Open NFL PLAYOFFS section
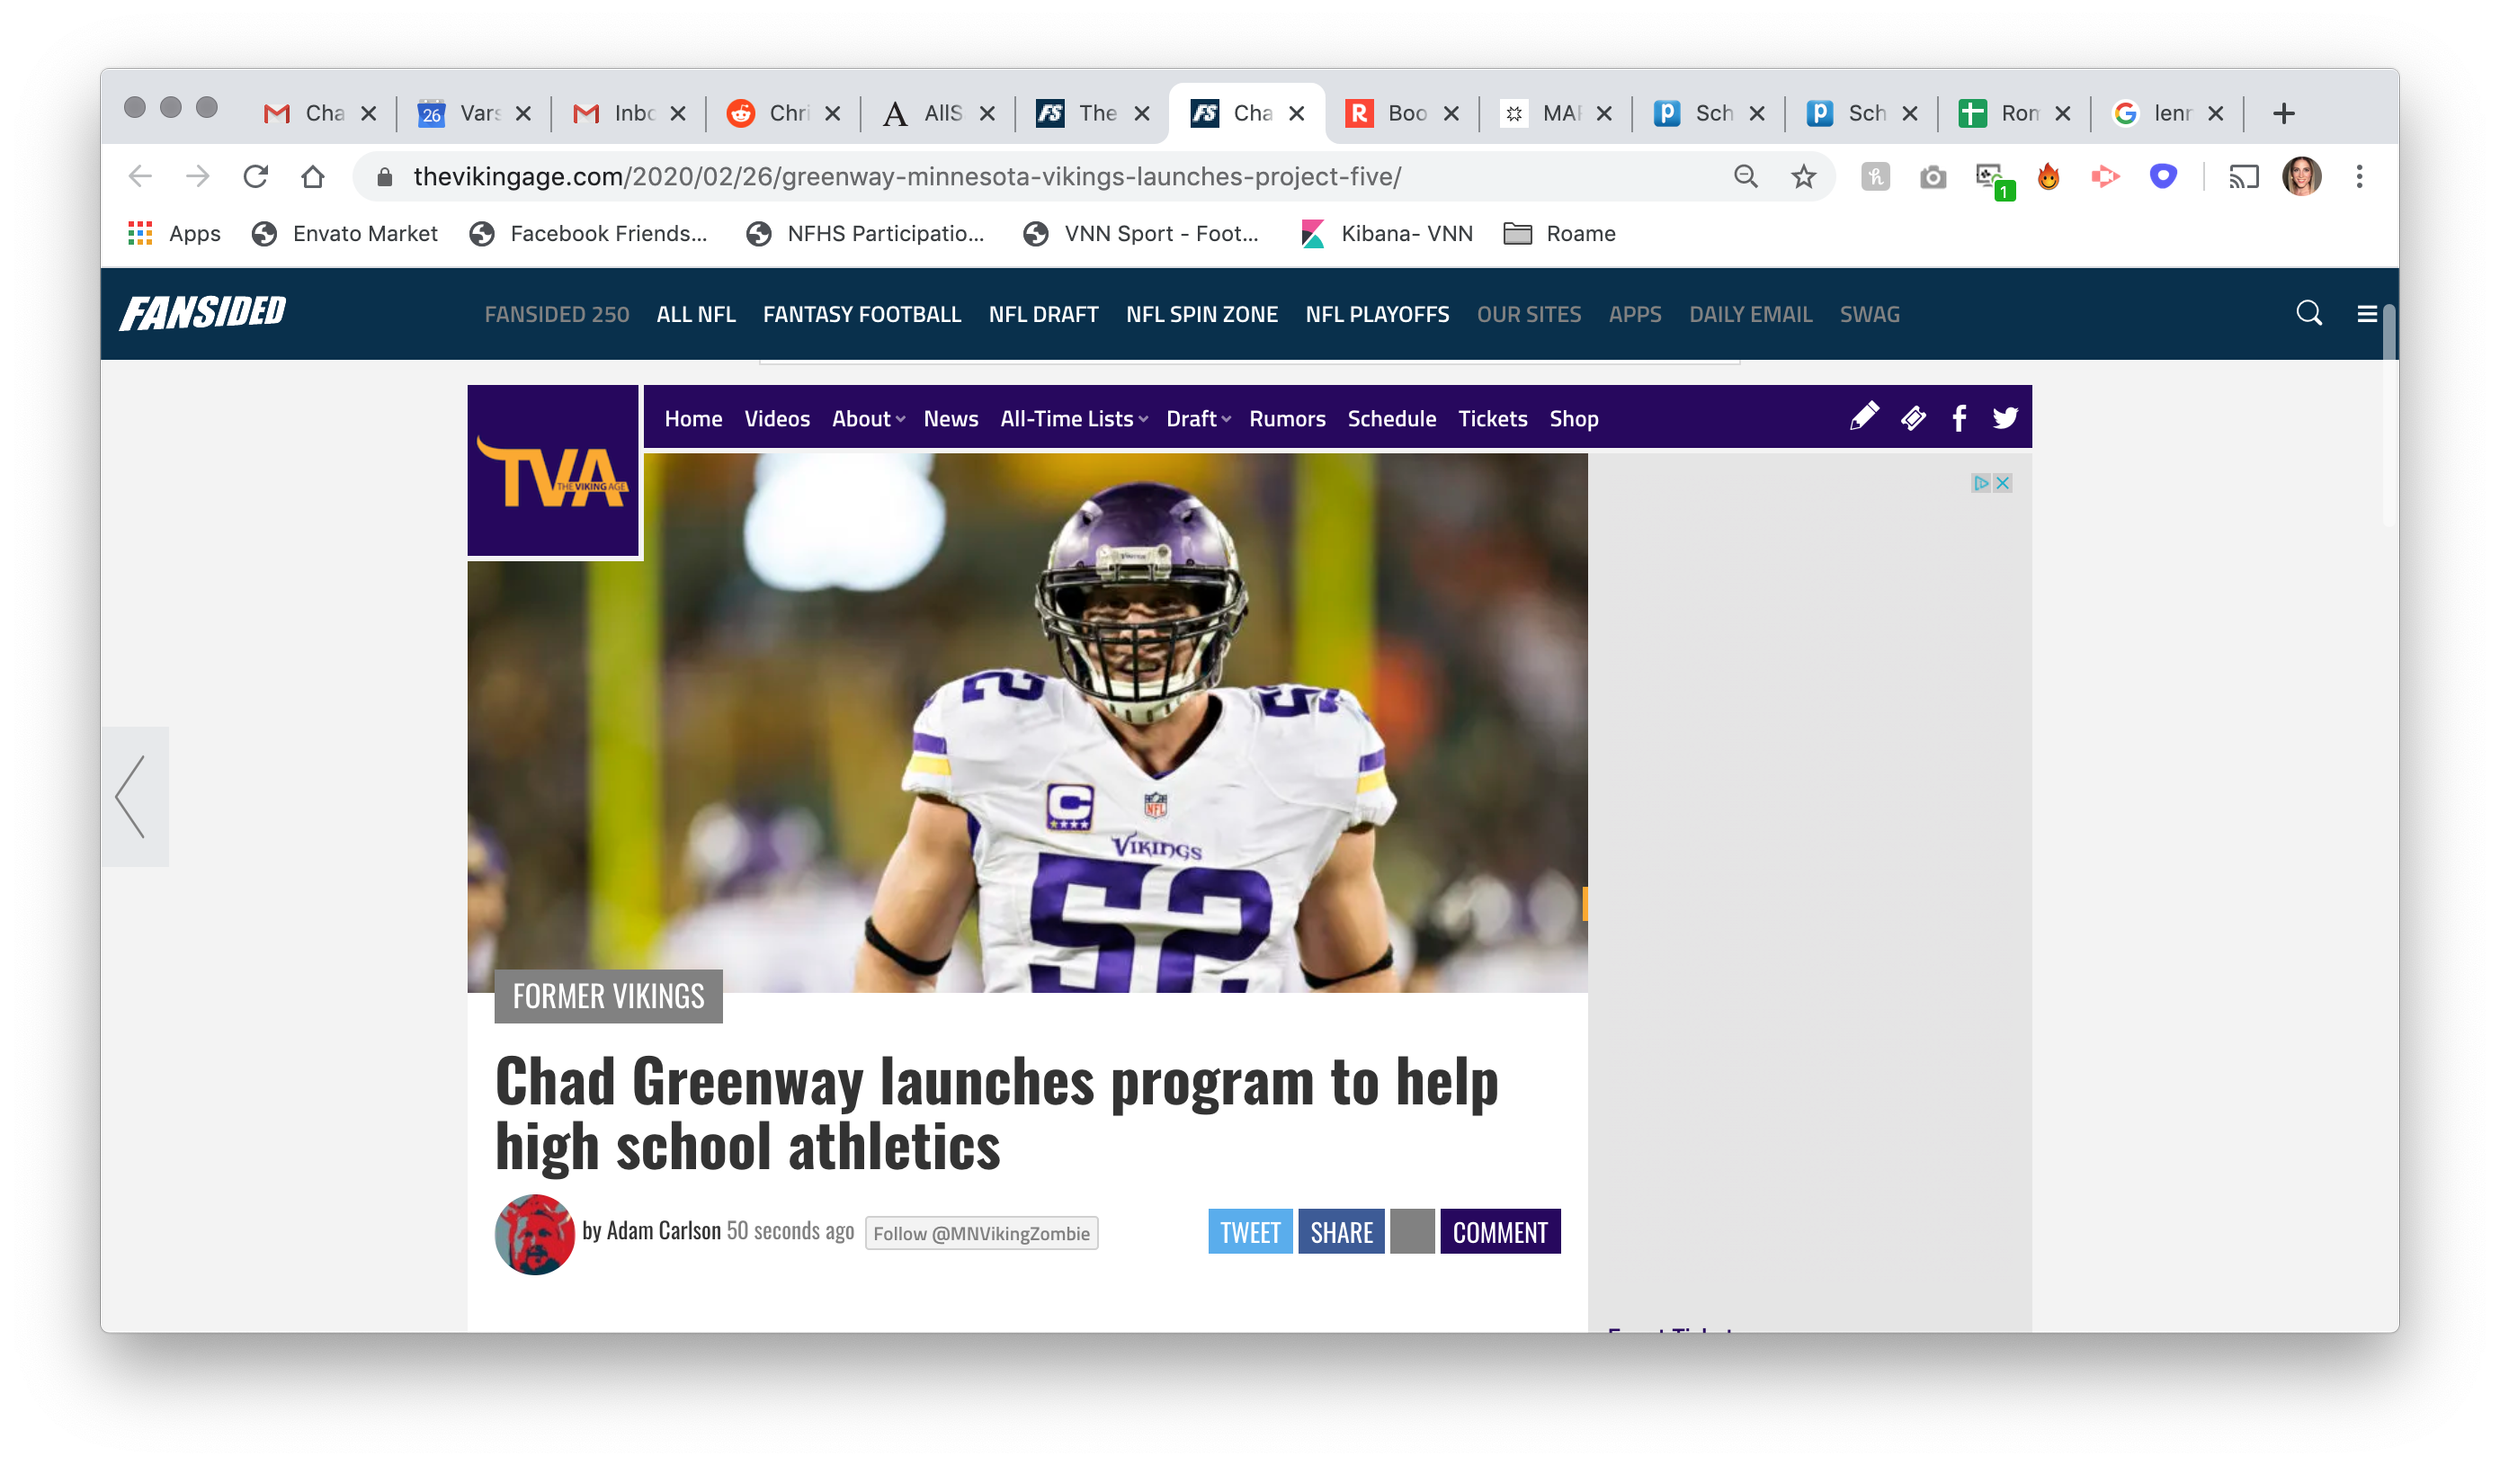This screenshot has height=1466, width=2500. pyautogui.click(x=1377, y=314)
